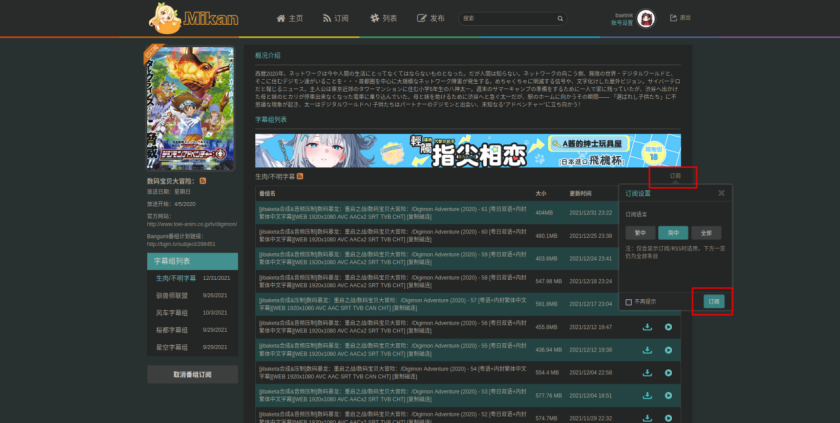Click the 547.98 MB size cell
This screenshot has width=840, height=423.
[549, 281]
